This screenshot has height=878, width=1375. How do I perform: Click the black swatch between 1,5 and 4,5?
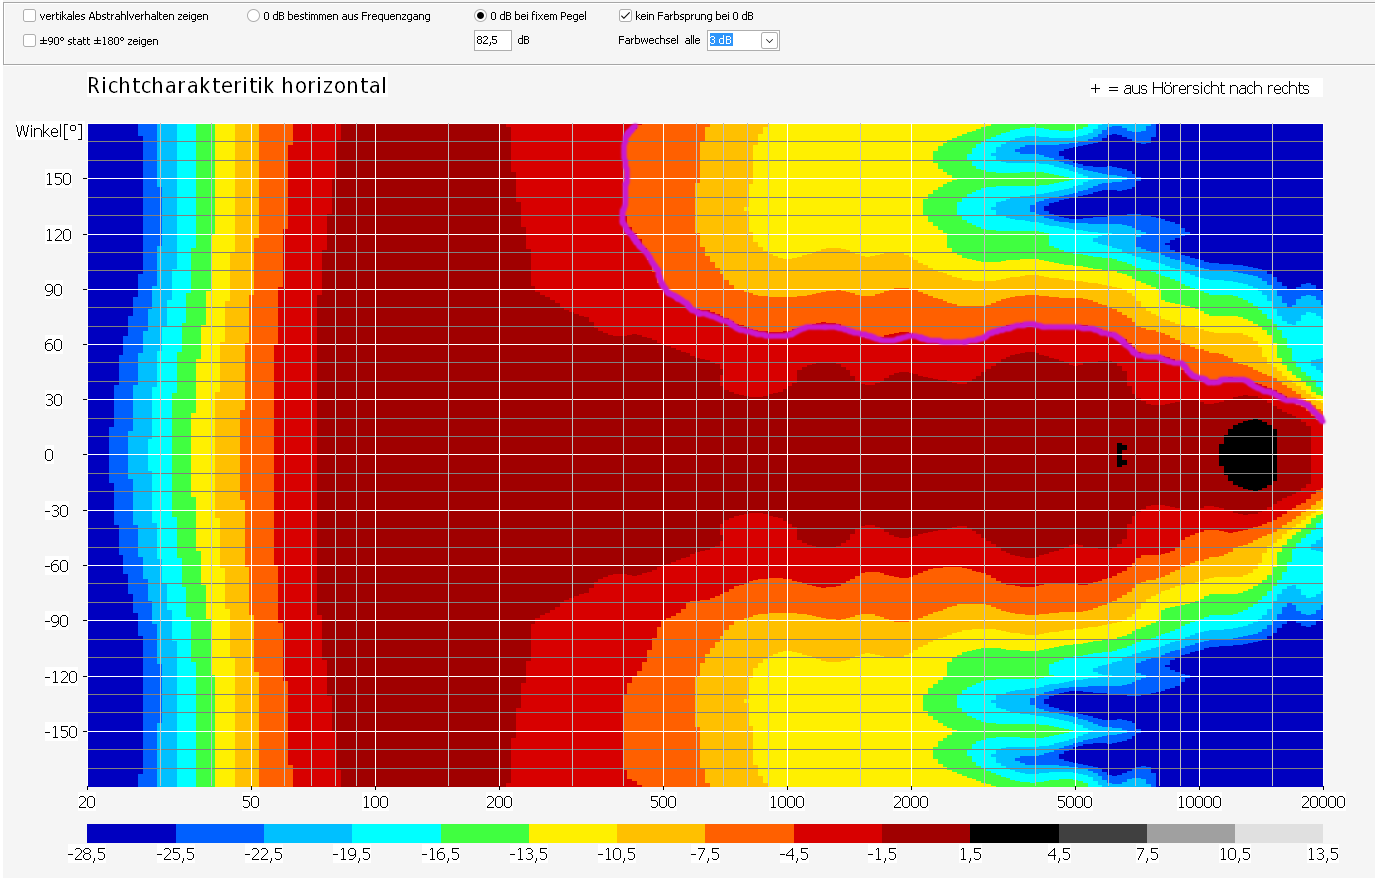coord(1014,833)
